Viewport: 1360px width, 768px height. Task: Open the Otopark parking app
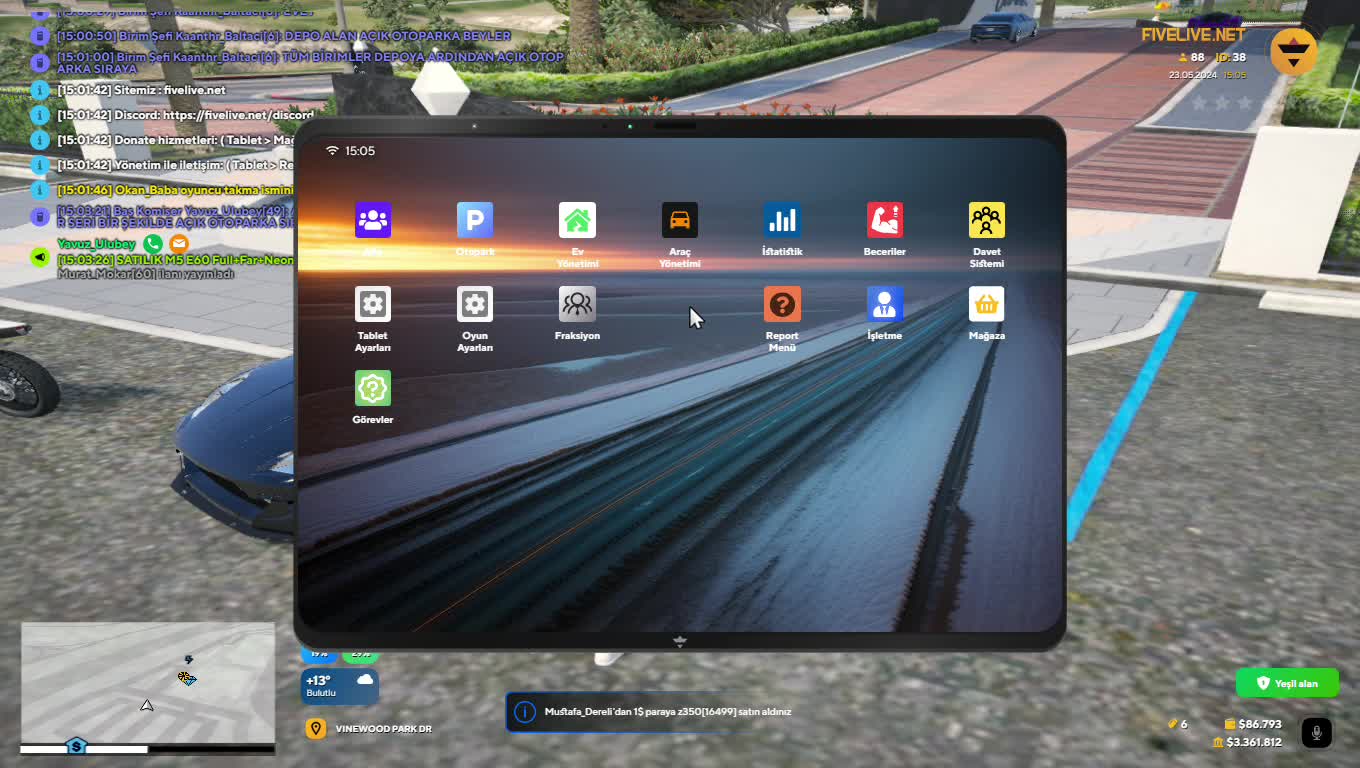474,221
